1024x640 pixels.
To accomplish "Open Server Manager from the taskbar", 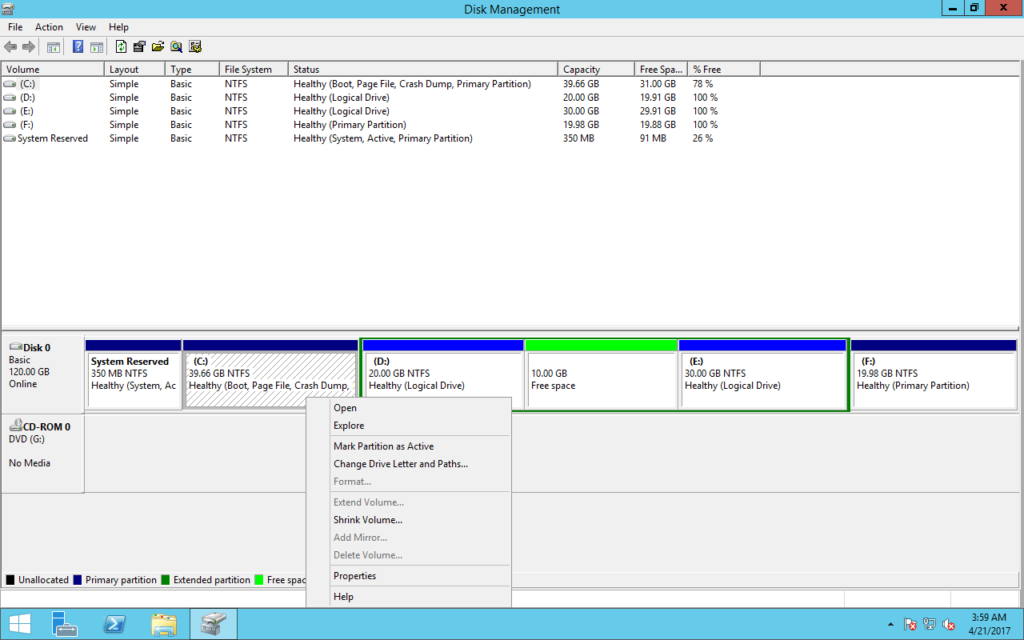I will click(x=65, y=625).
